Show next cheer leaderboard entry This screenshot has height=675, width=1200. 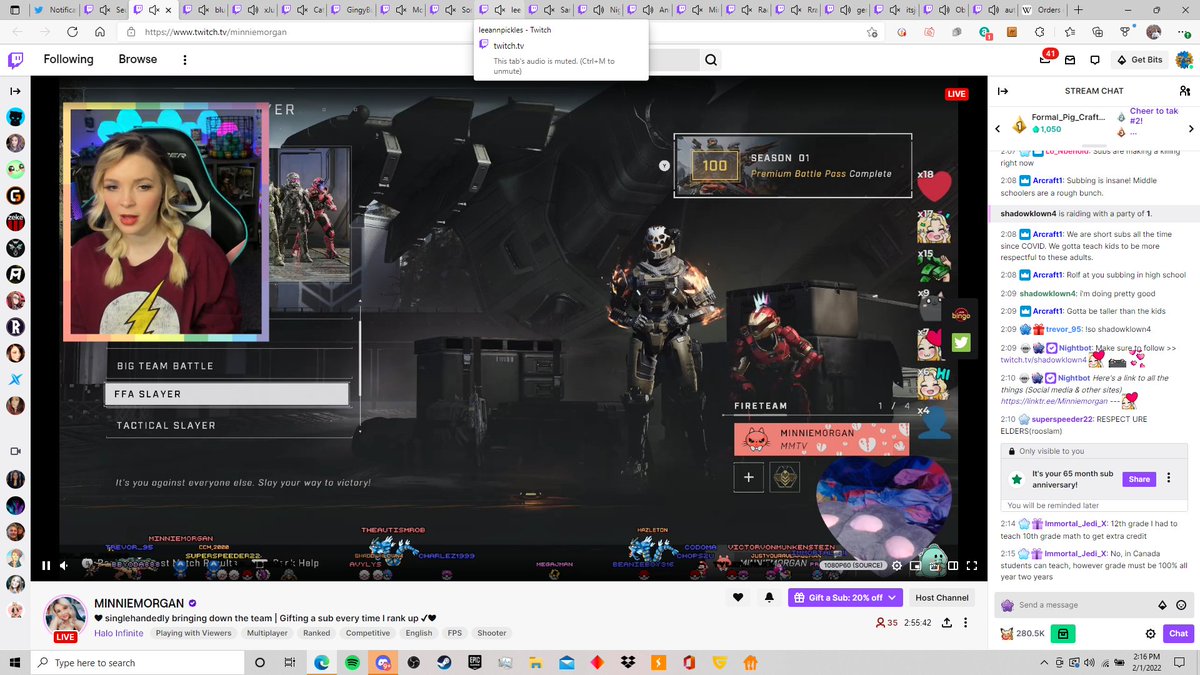(x=1191, y=129)
